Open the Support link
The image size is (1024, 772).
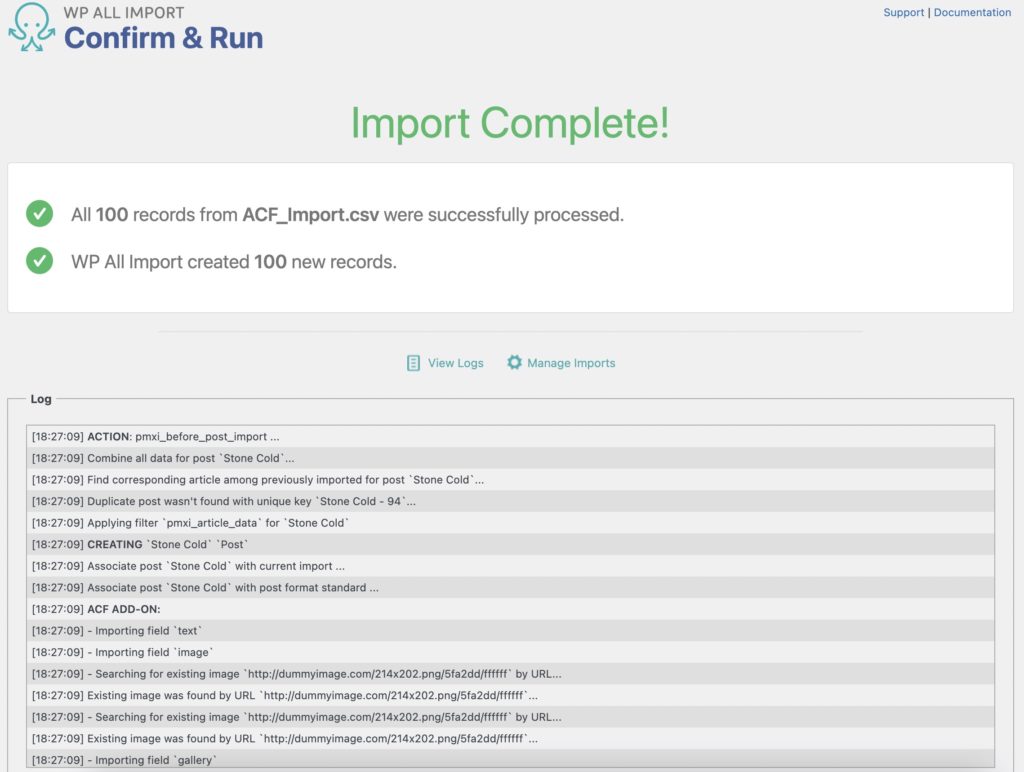tap(903, 12)
